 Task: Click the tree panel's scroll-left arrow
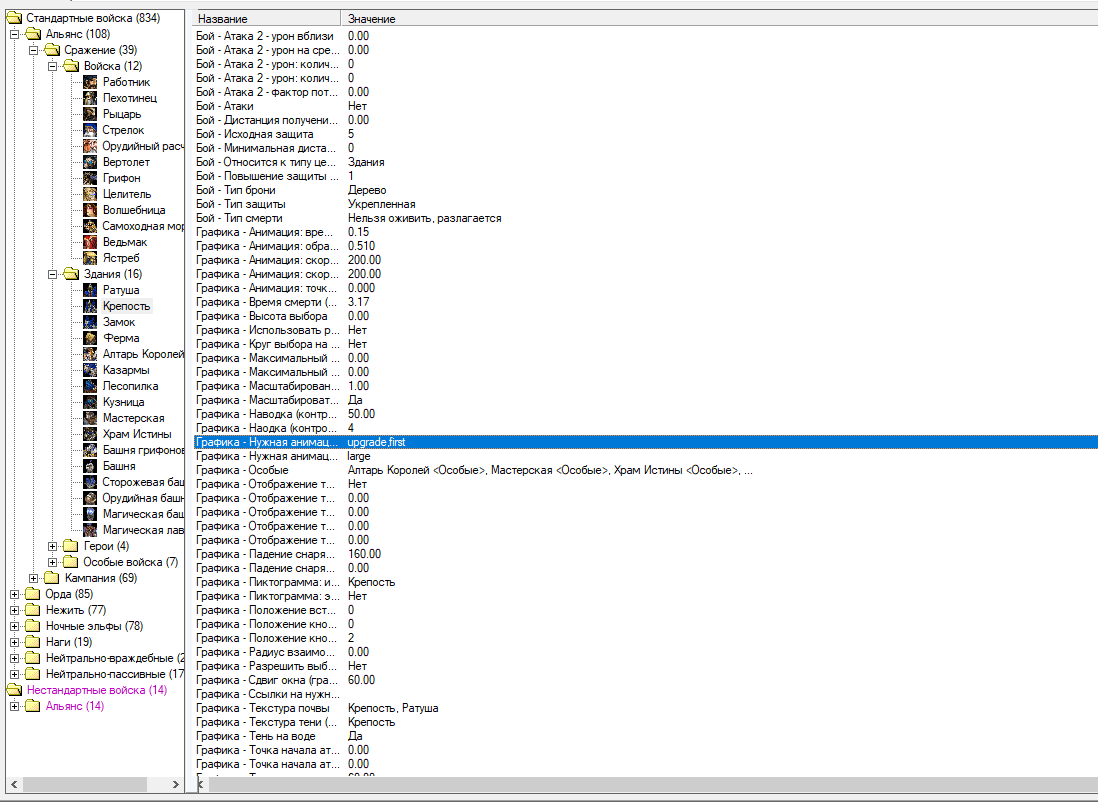(x=14, y=784)
